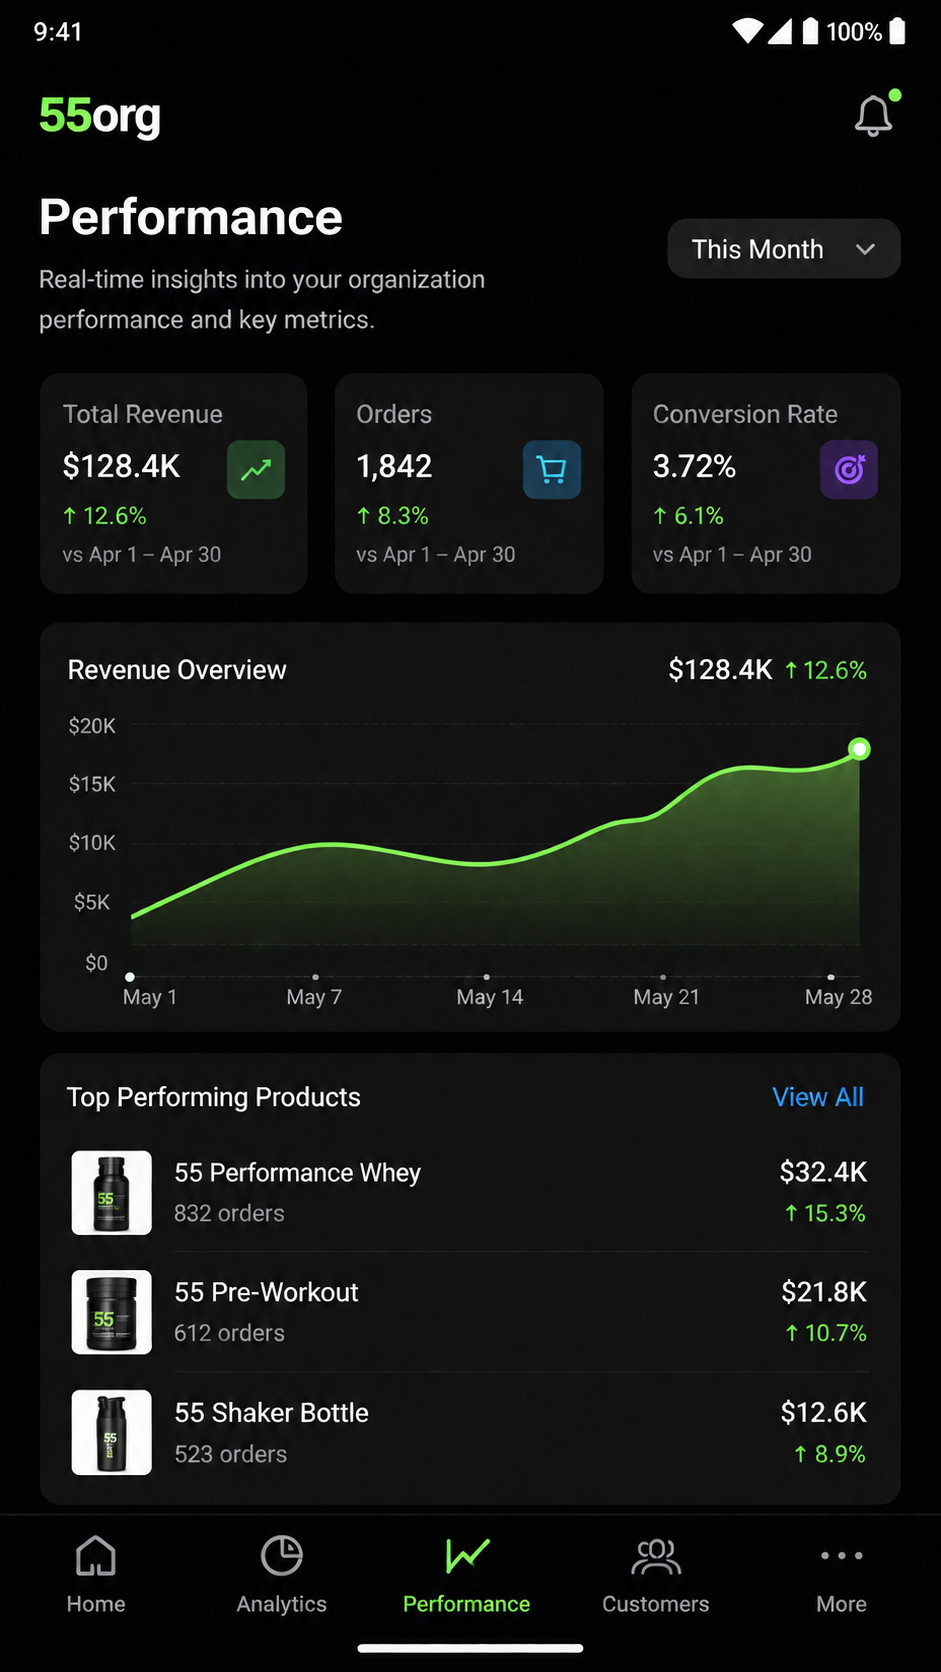The height and width of the screenshot is (1672, 941).
Task: Tap the purple conversion target icon
Action: pos(849,469)
